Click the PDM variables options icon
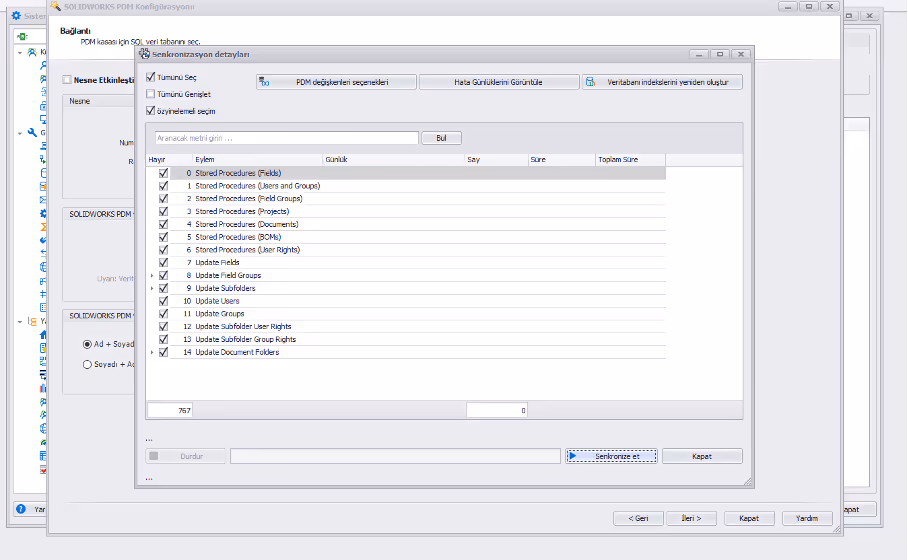The image size is (908, 560). (264, 82)
